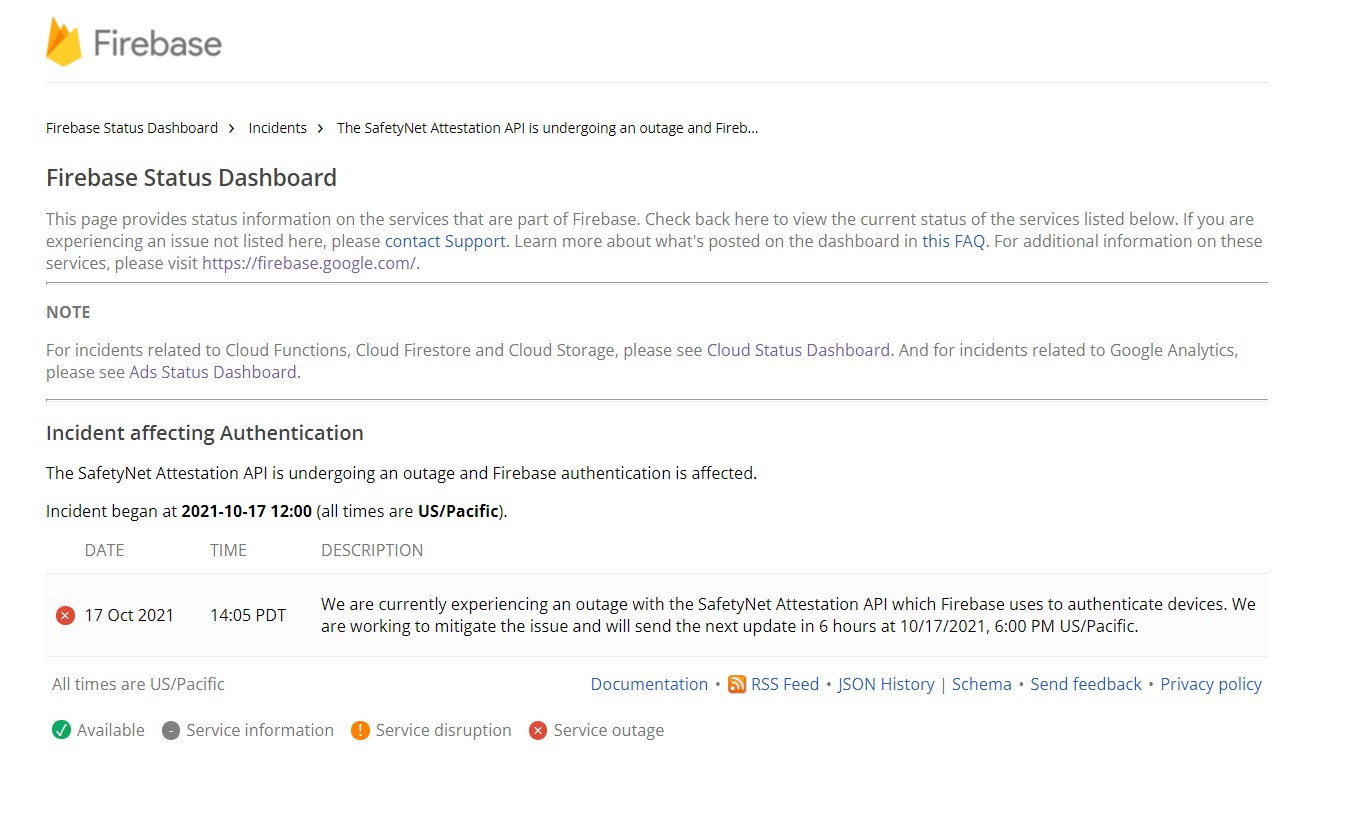Click the DATE column header
Image resolution: width=1367 pixels, height=832 pixels.
click(105, 550)
